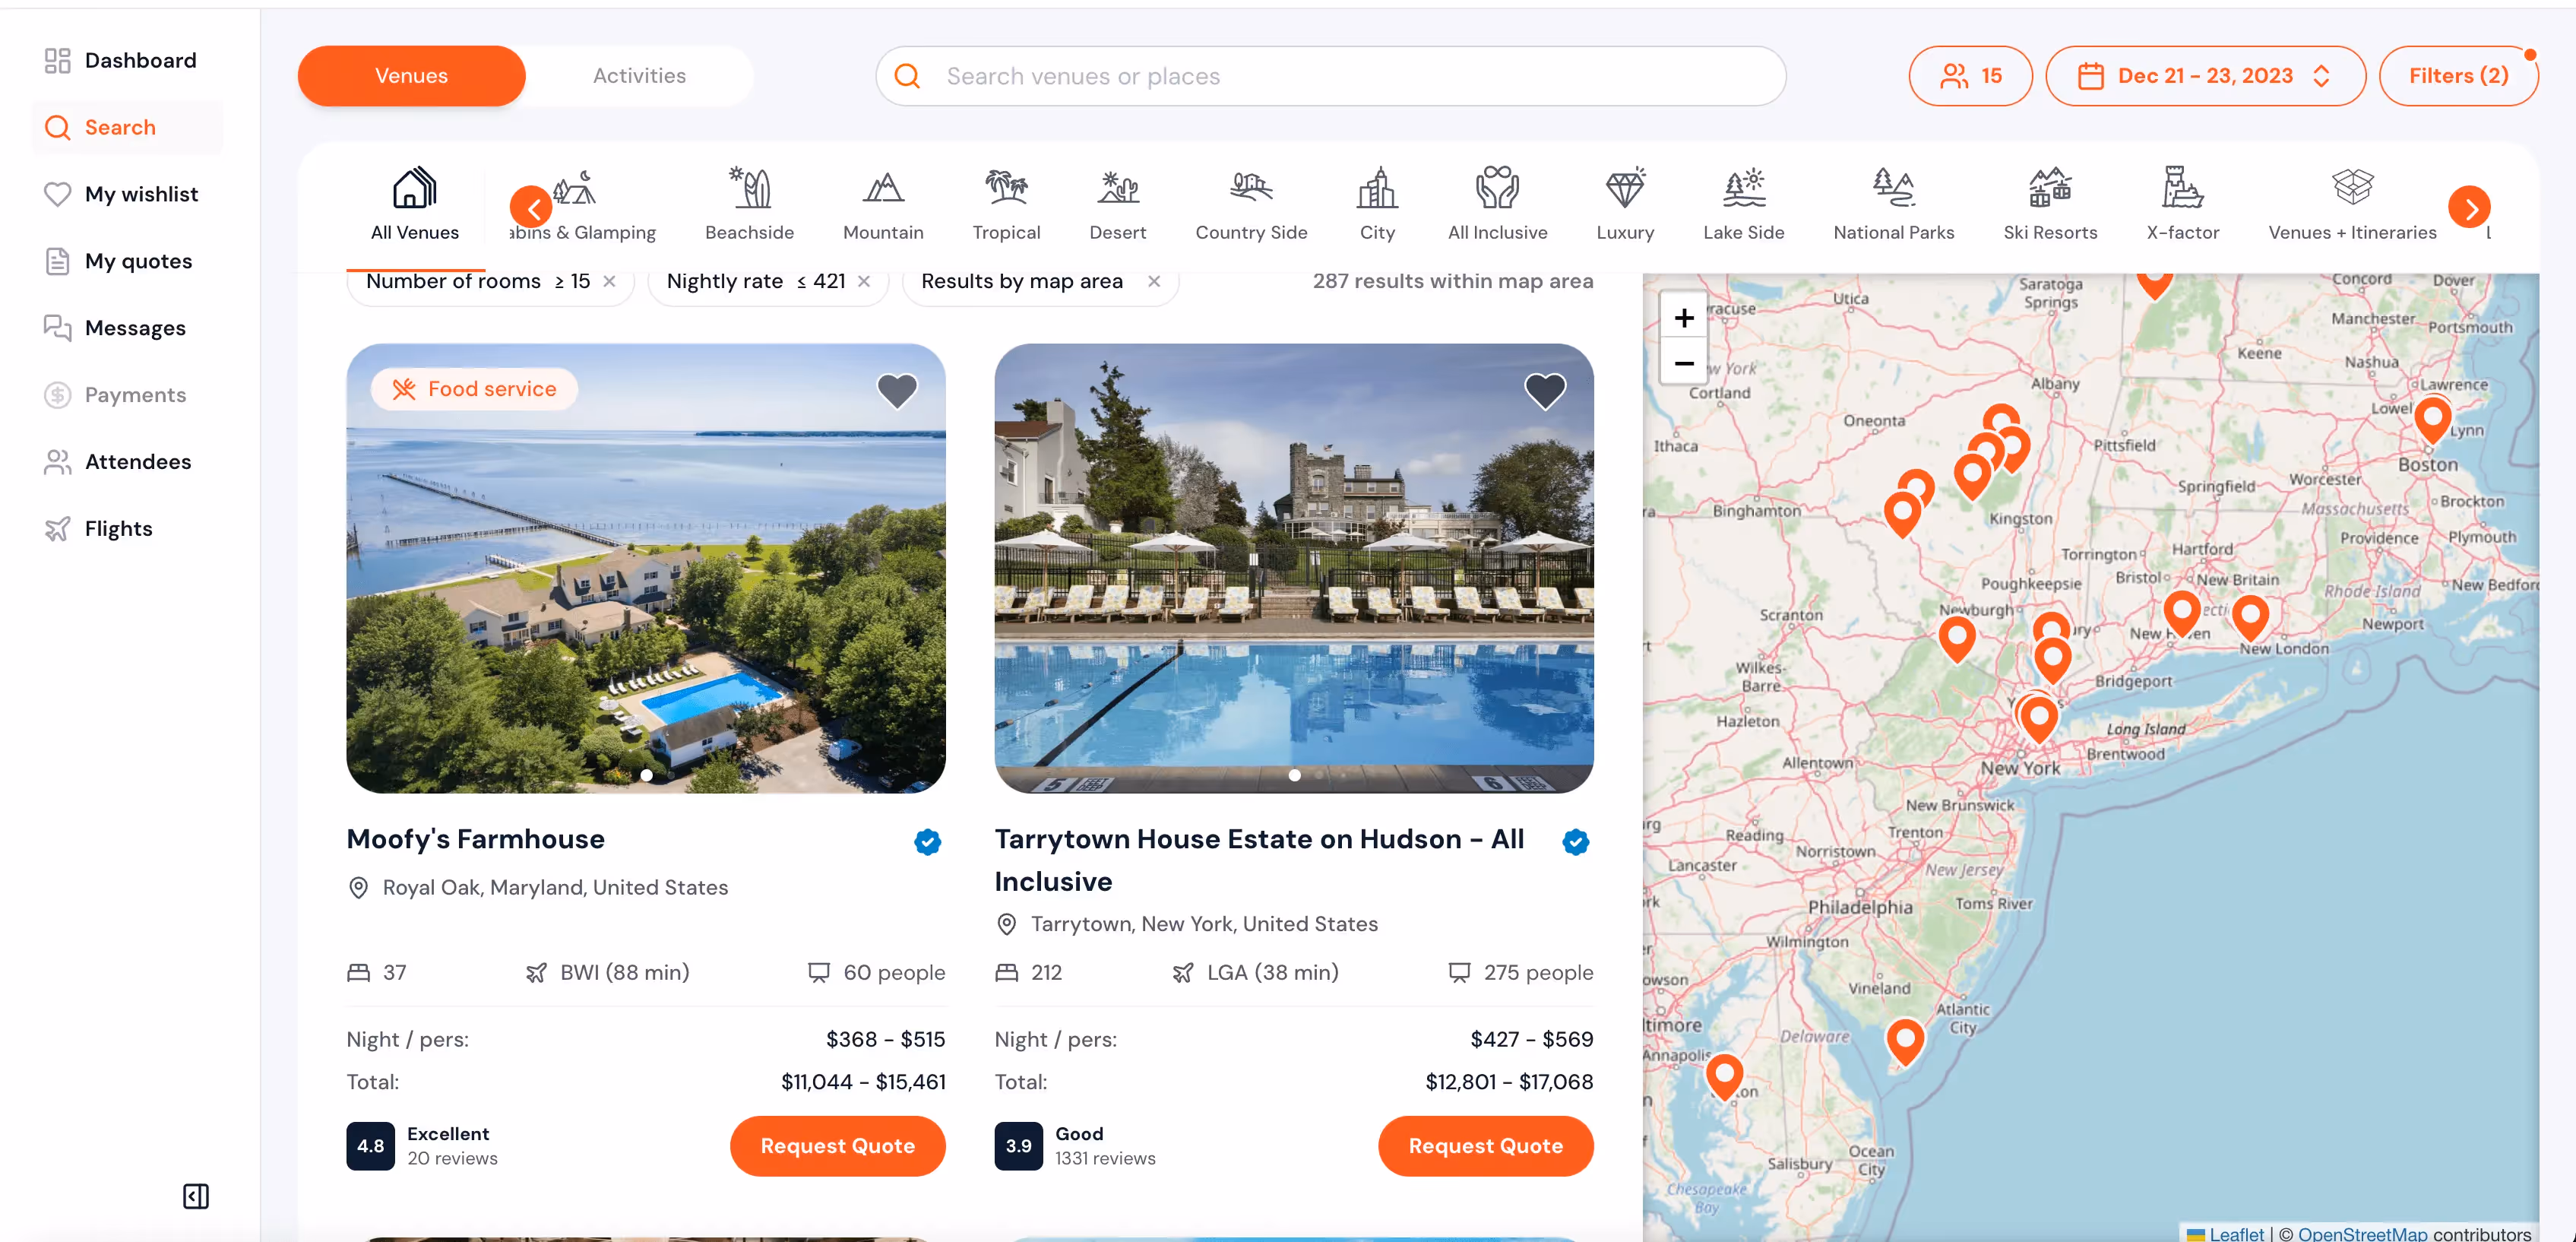Collapse the sidebar panel

196,1196
